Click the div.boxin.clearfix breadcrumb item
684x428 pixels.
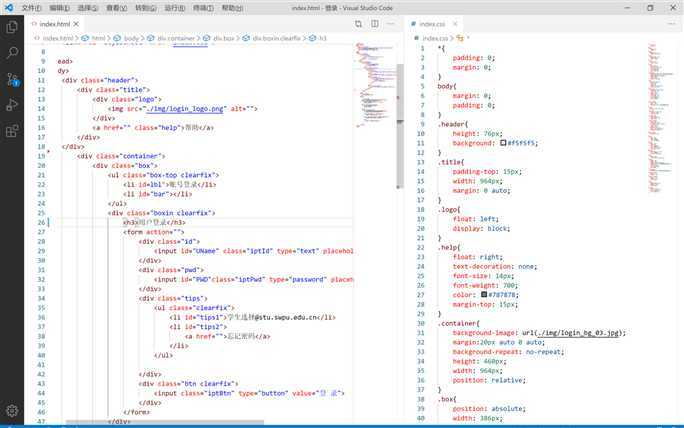click(x=277, y=38)
